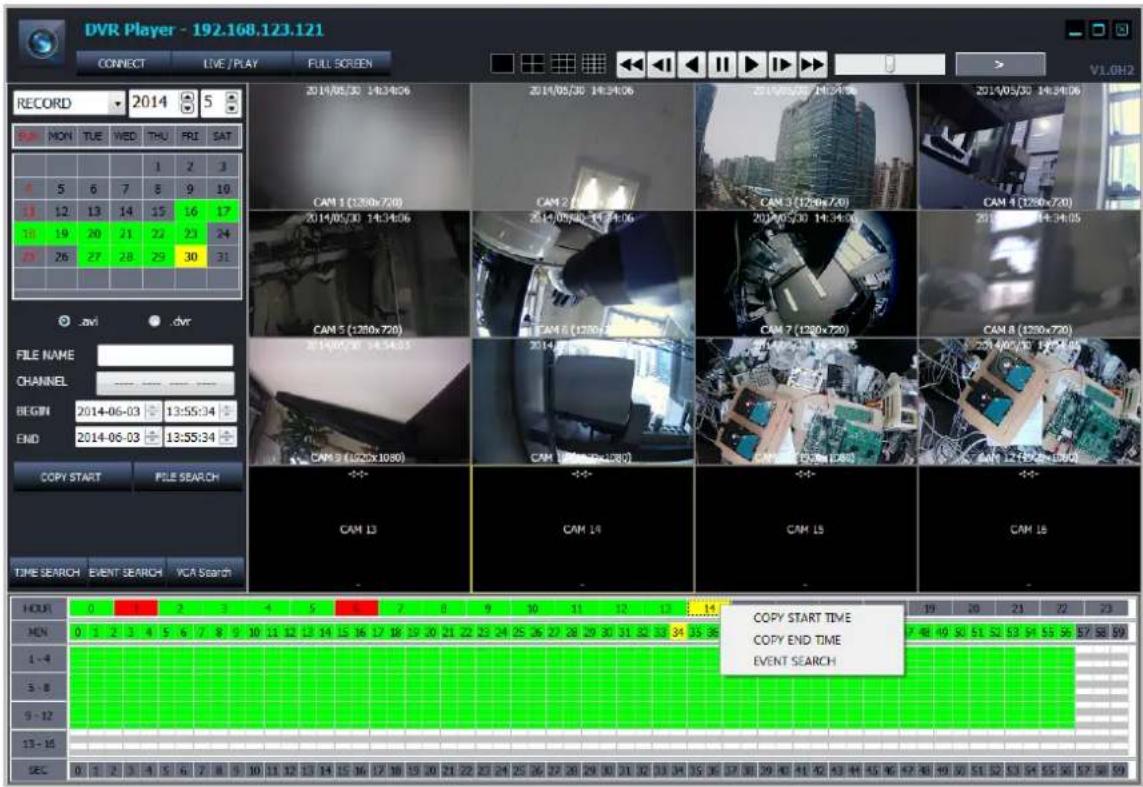The height and width of the screenshot is (787, 1143).
Task: Click the DVR Player globe logo icon
Action: tap(42, 43)
